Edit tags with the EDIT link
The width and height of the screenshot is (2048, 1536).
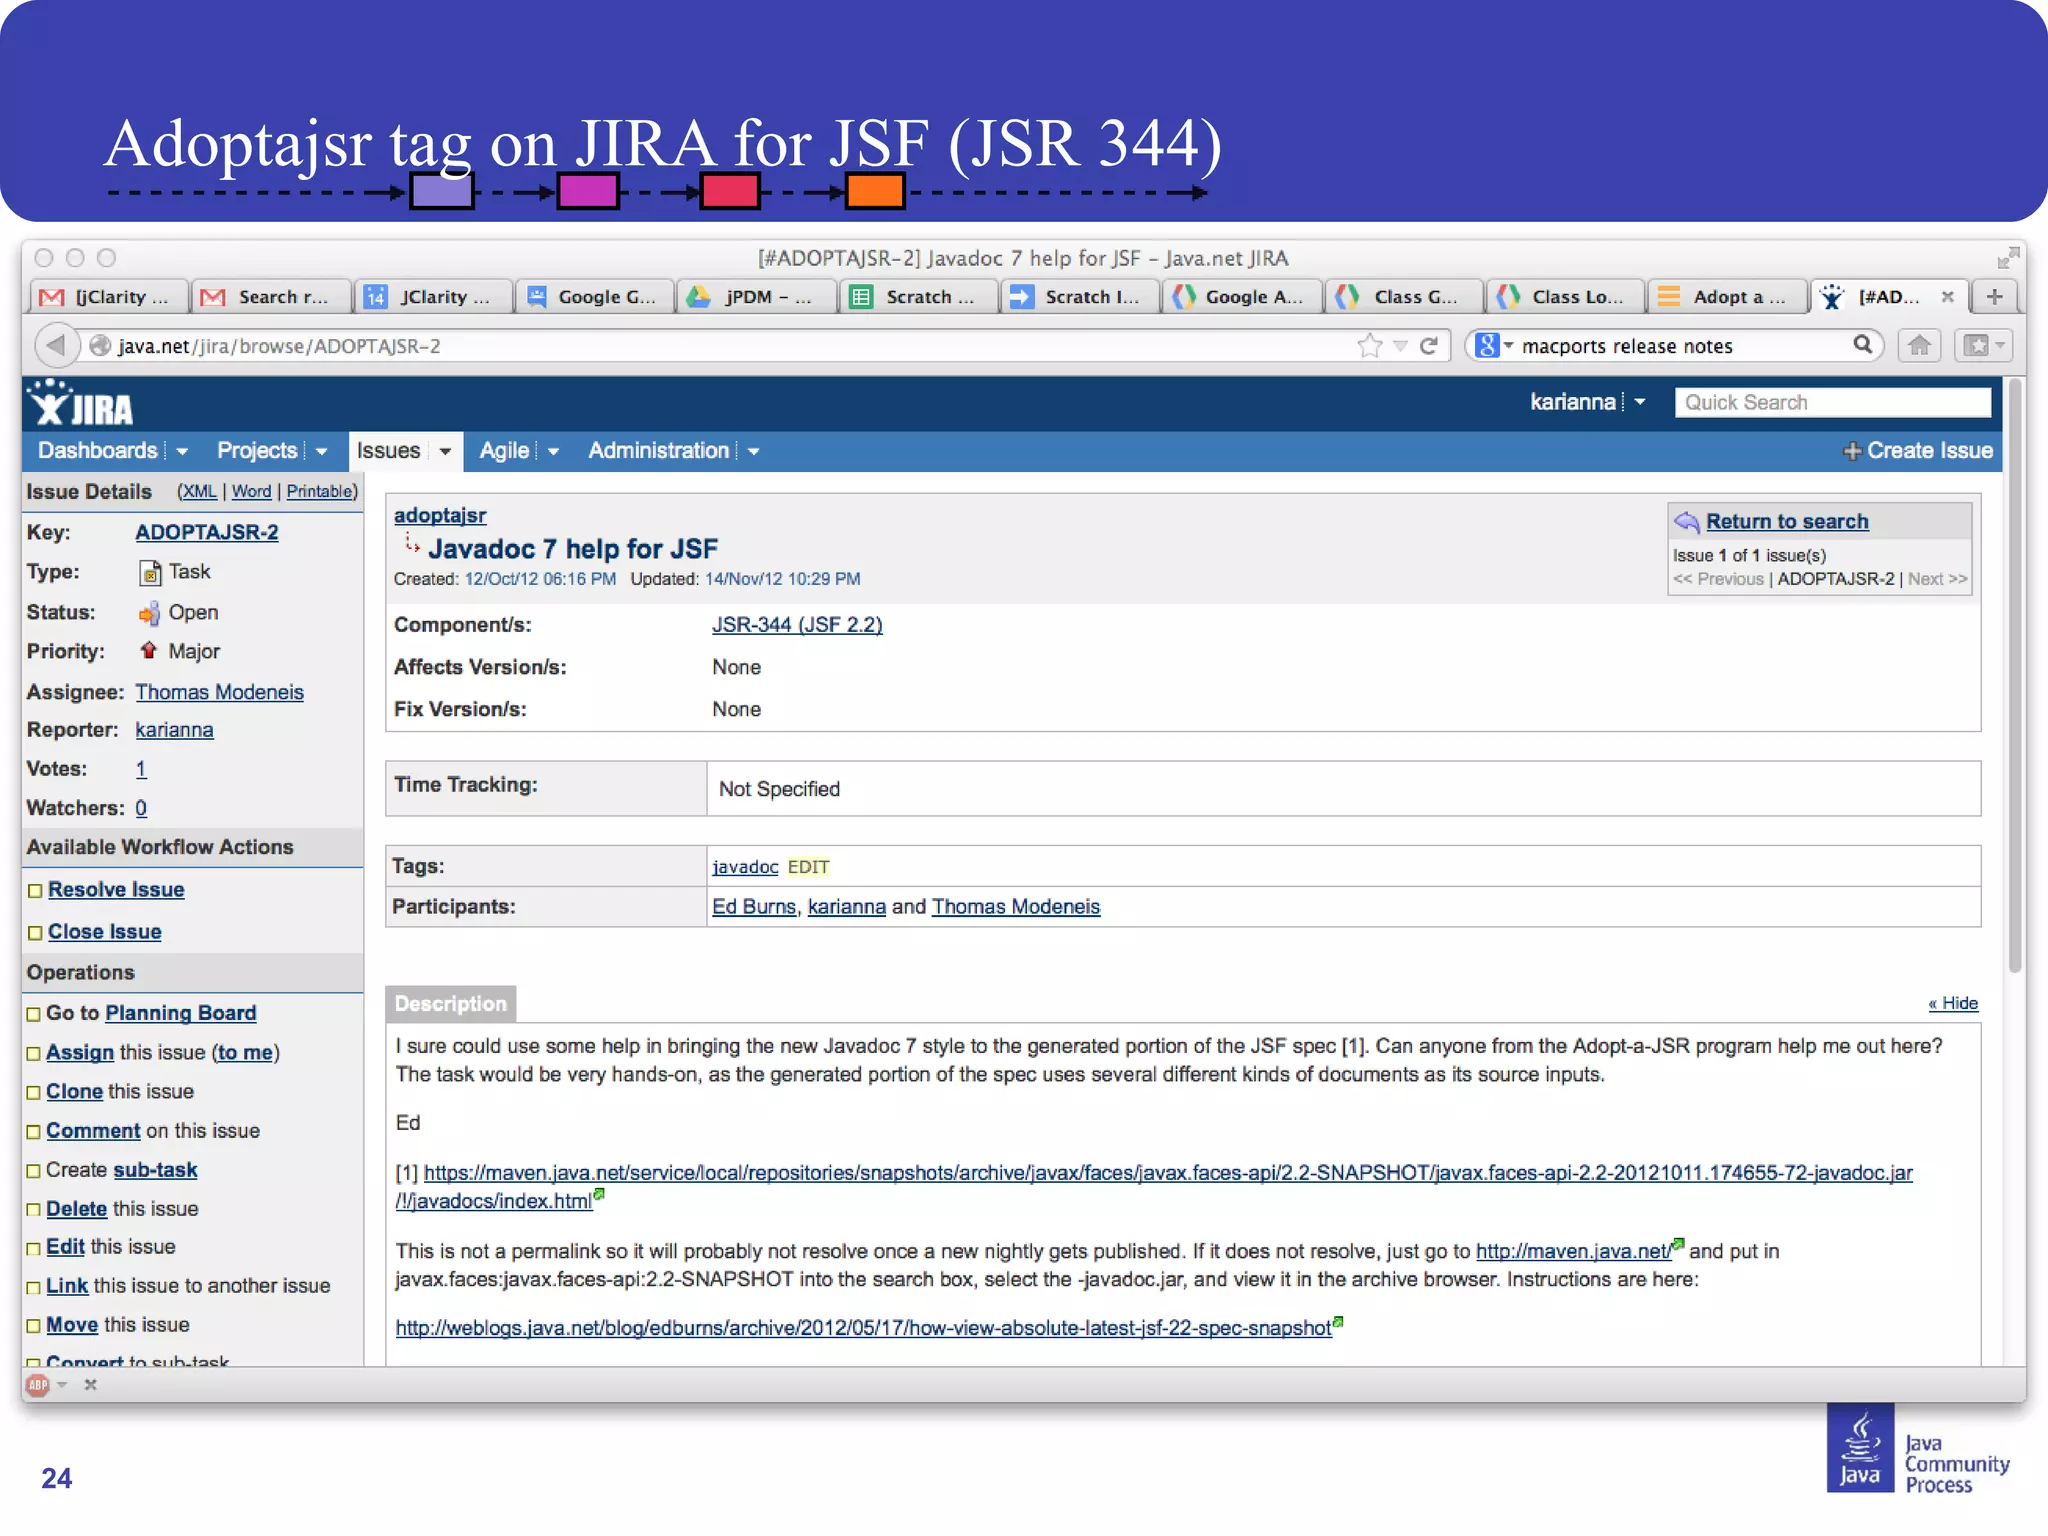[808, 867]
